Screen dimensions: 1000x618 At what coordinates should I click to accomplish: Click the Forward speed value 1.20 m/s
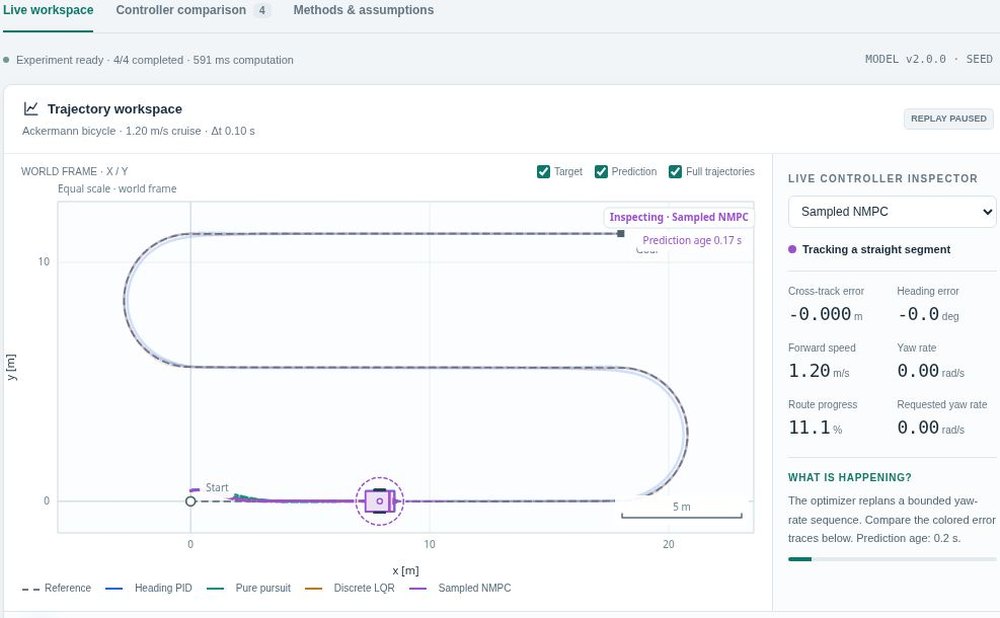[x=818, y=371]
